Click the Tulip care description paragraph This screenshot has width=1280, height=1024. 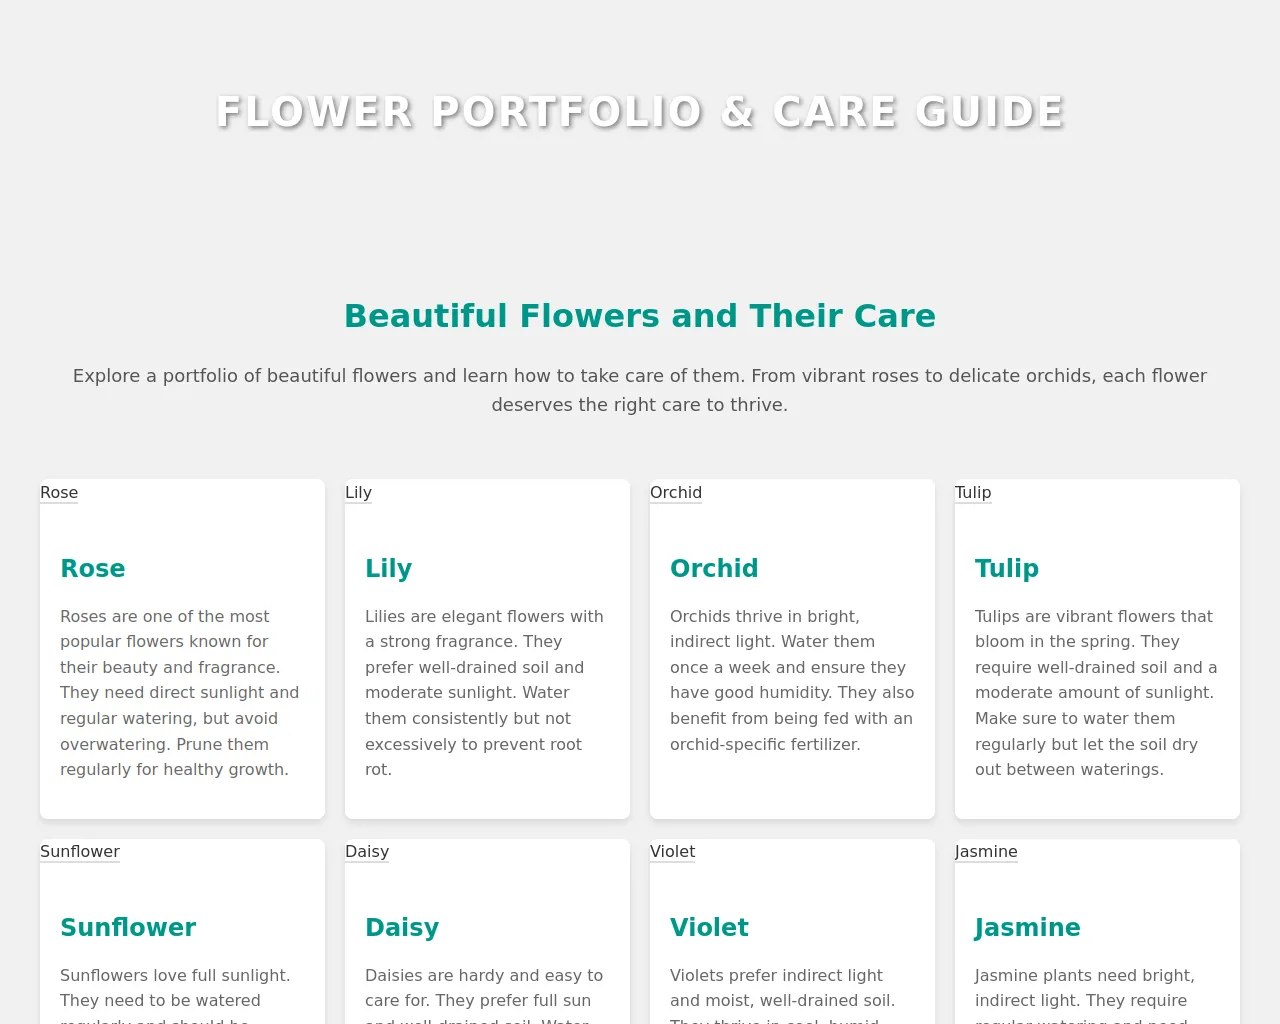pos(1097,693)
